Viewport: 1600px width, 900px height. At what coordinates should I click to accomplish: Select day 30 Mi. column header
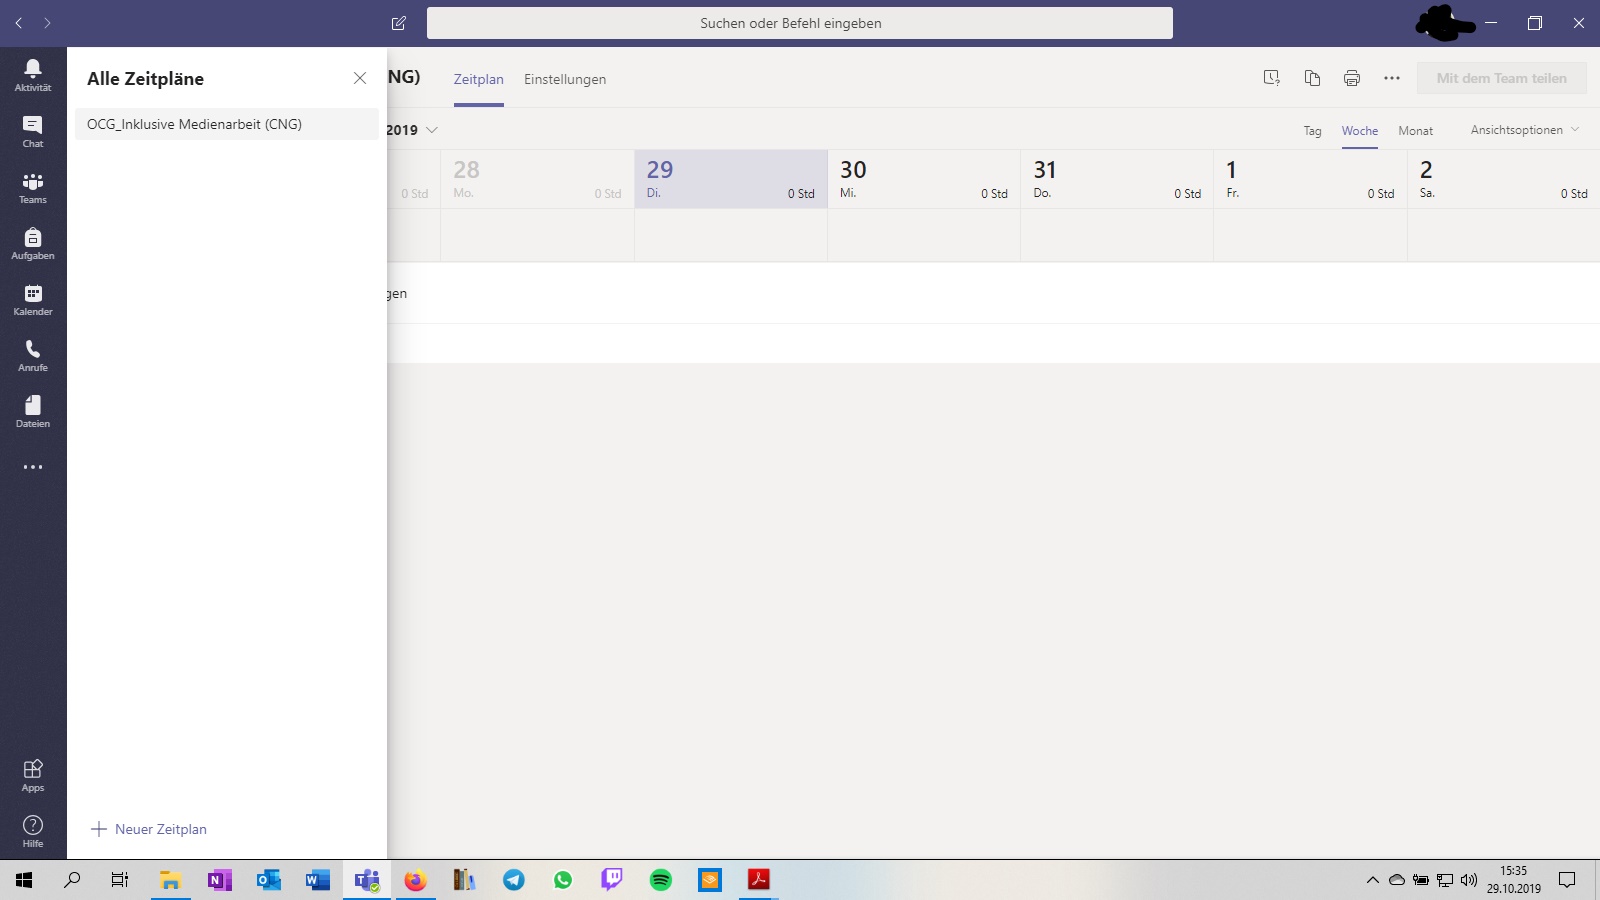click(924, 179)
